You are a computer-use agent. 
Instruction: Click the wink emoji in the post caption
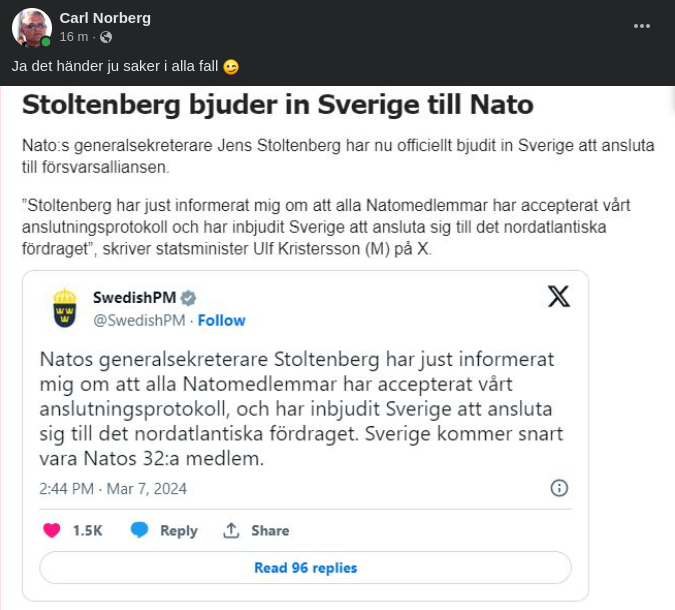[x=231, y=66]
